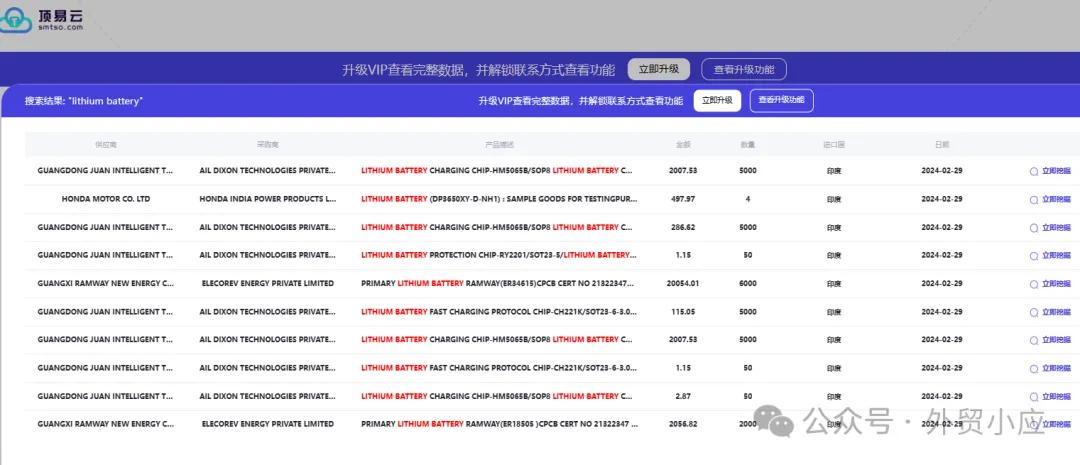Click 印度 in the 20054.01 amount row

[x=833, y=284]
